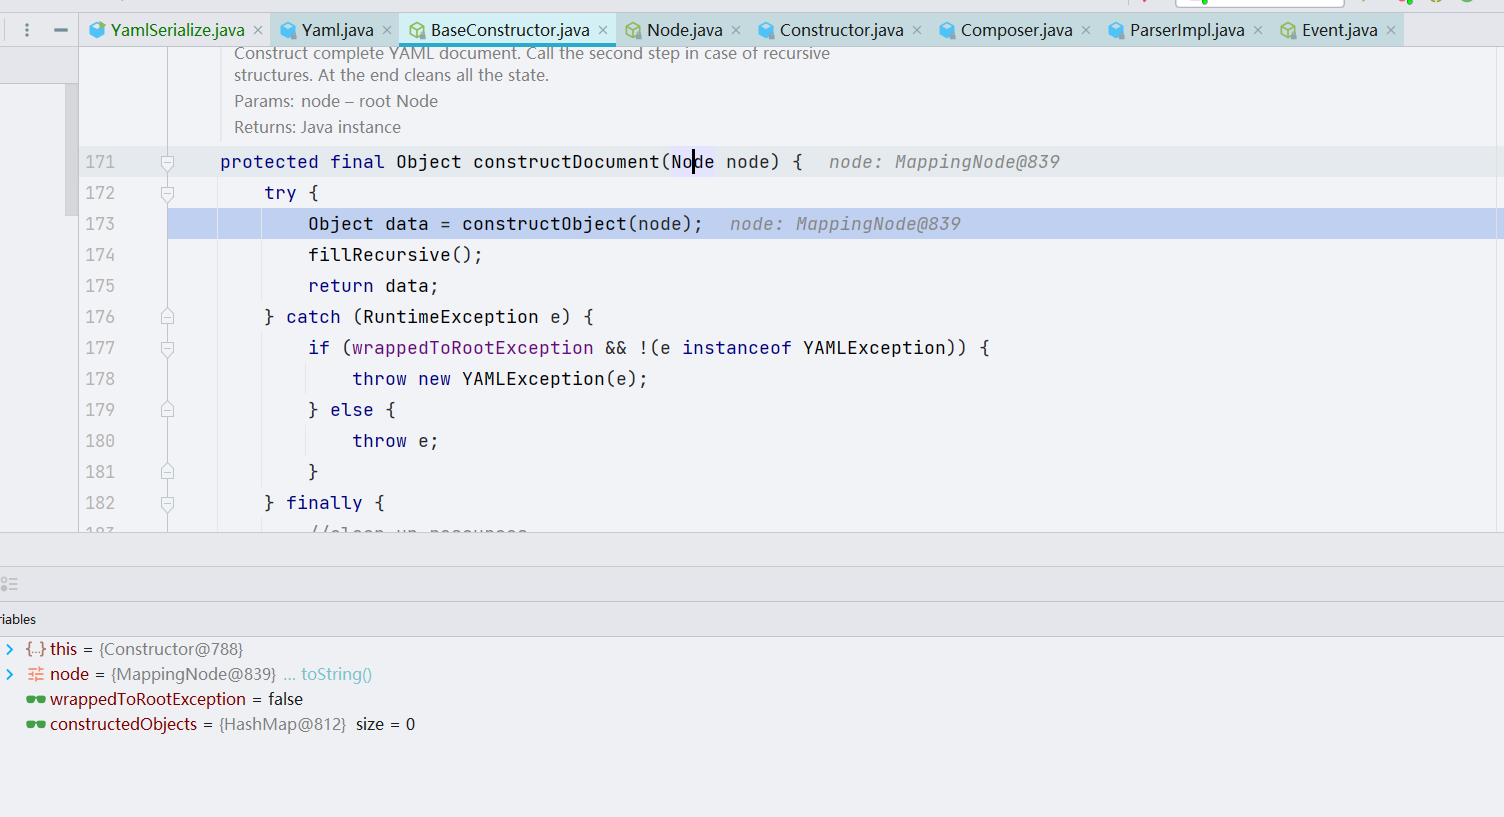Viewport: 1504px width, 817px height.
Task: Click the toString() link for node
Action: click(x=336, y=675)
